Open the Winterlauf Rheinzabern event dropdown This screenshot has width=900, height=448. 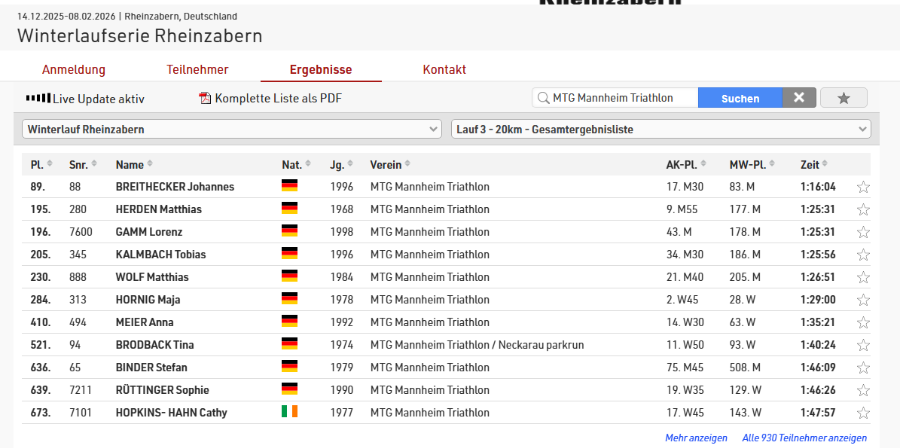point(231,129)
